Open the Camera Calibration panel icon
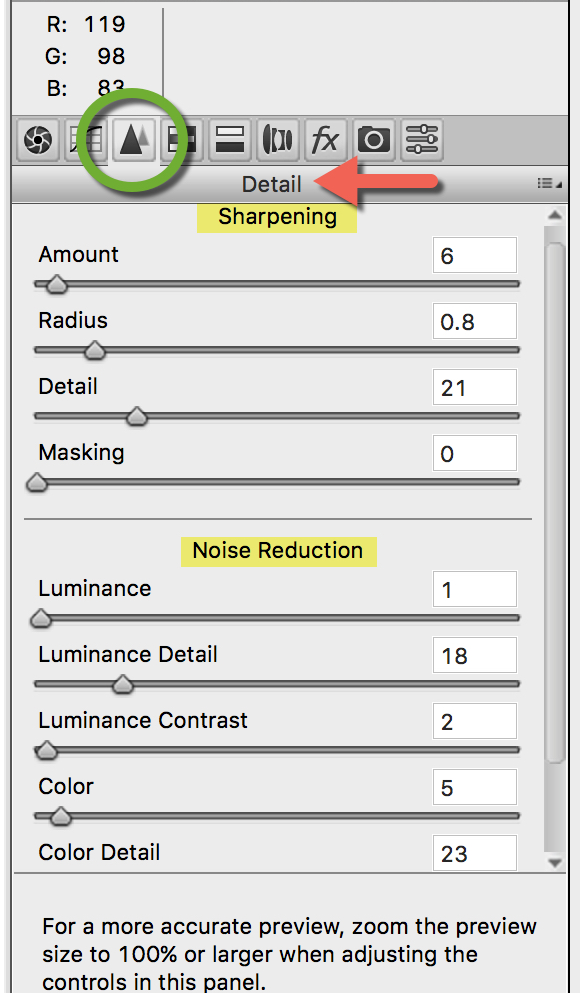The width and height of the screenshot is (580, 993). 374,139
